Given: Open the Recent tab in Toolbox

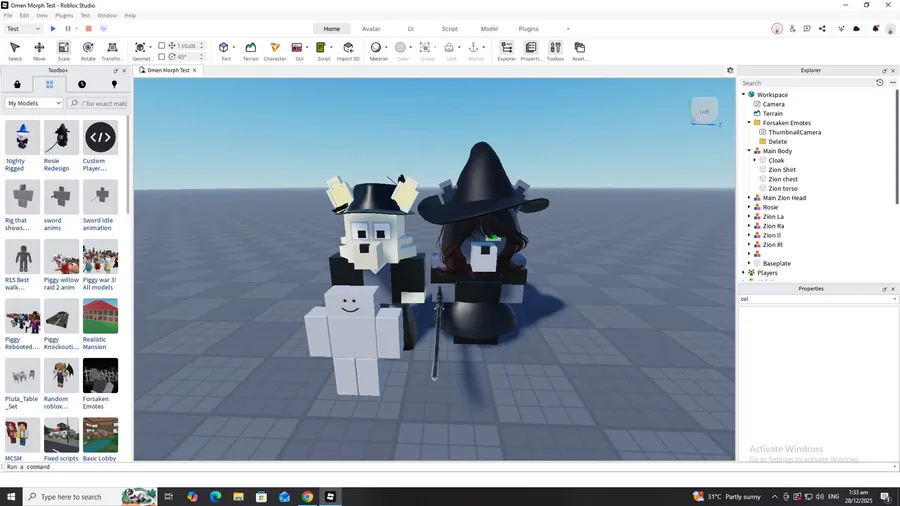Looking at the screenshot, I should tap(82, 84).
